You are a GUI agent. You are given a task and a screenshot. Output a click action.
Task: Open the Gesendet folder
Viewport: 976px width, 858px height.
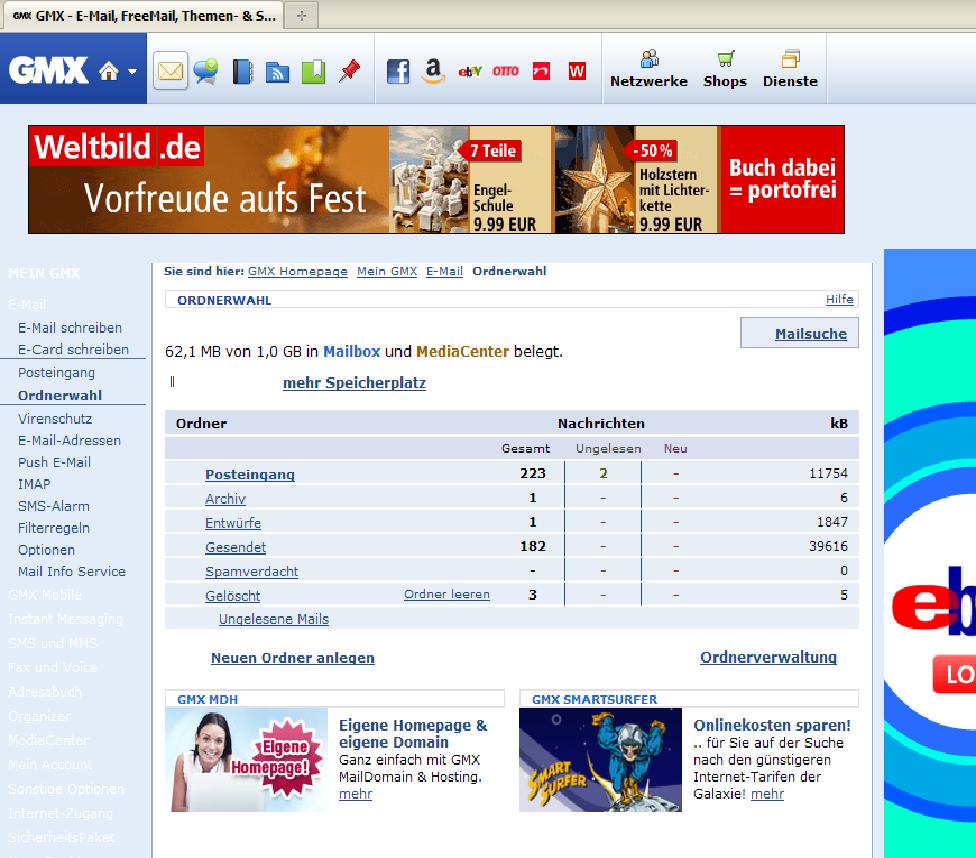tap(235, 547)
